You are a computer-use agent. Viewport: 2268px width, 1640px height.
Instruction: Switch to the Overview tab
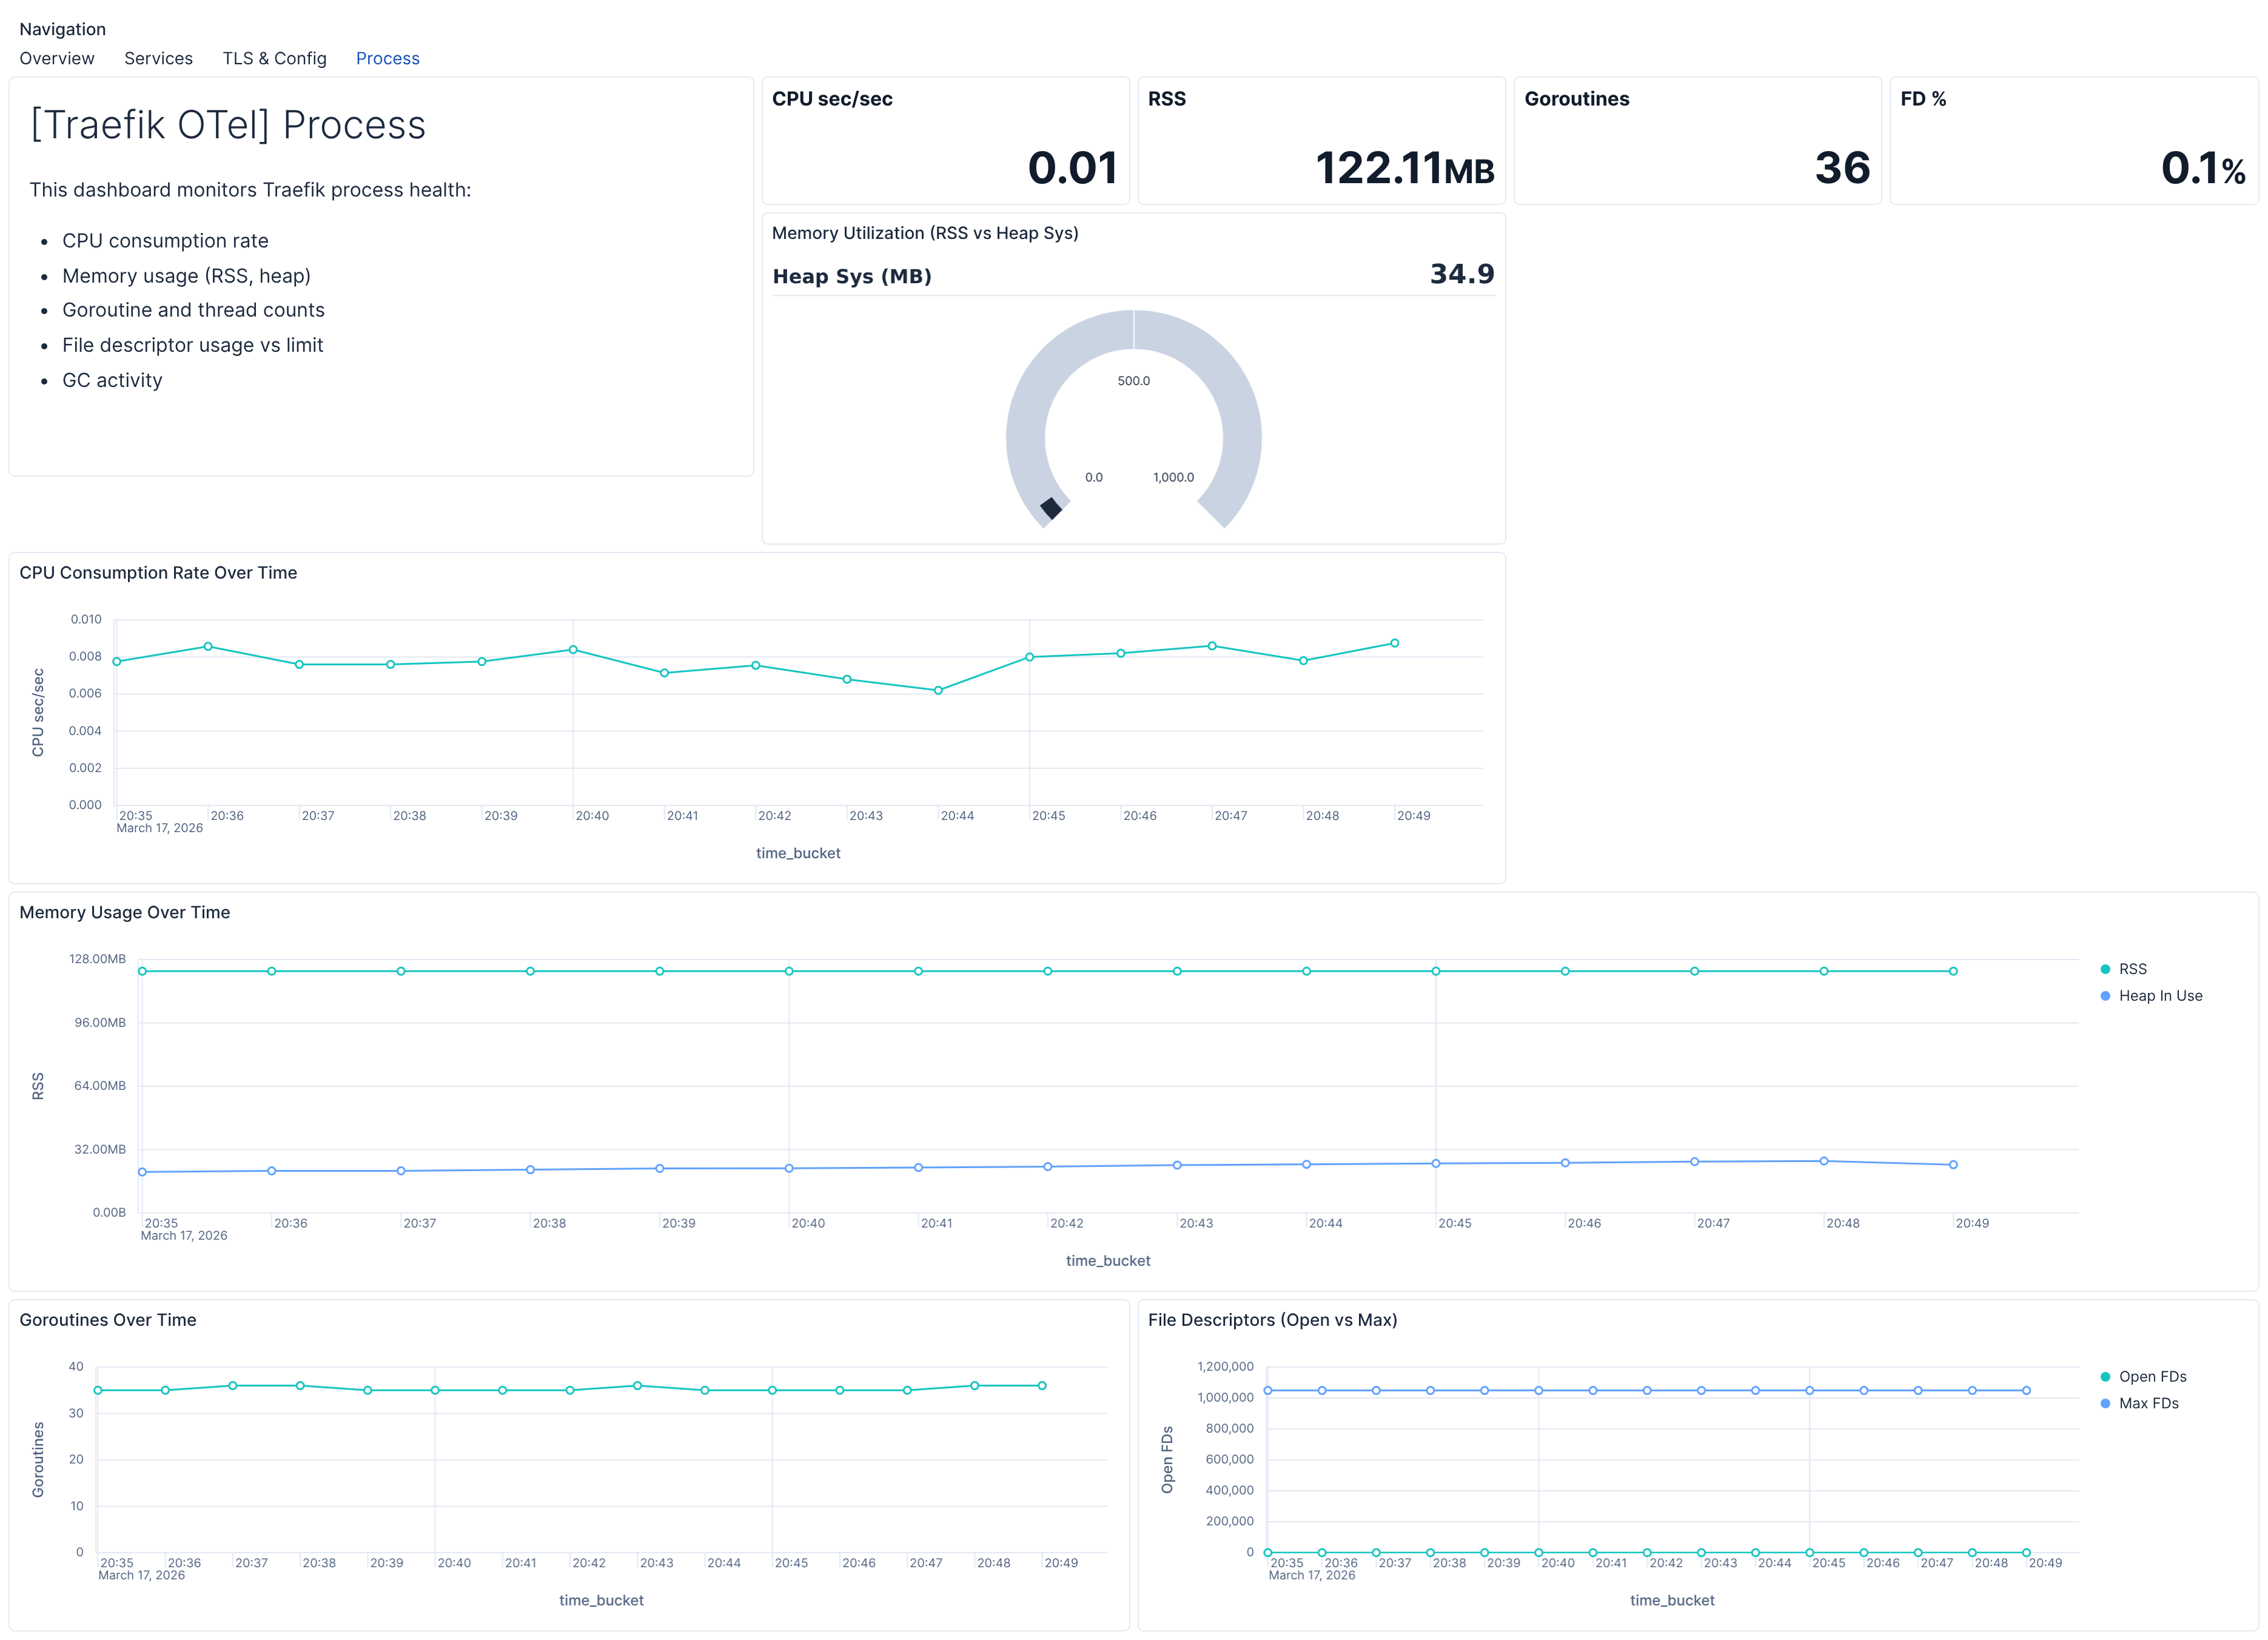point(56,58)
